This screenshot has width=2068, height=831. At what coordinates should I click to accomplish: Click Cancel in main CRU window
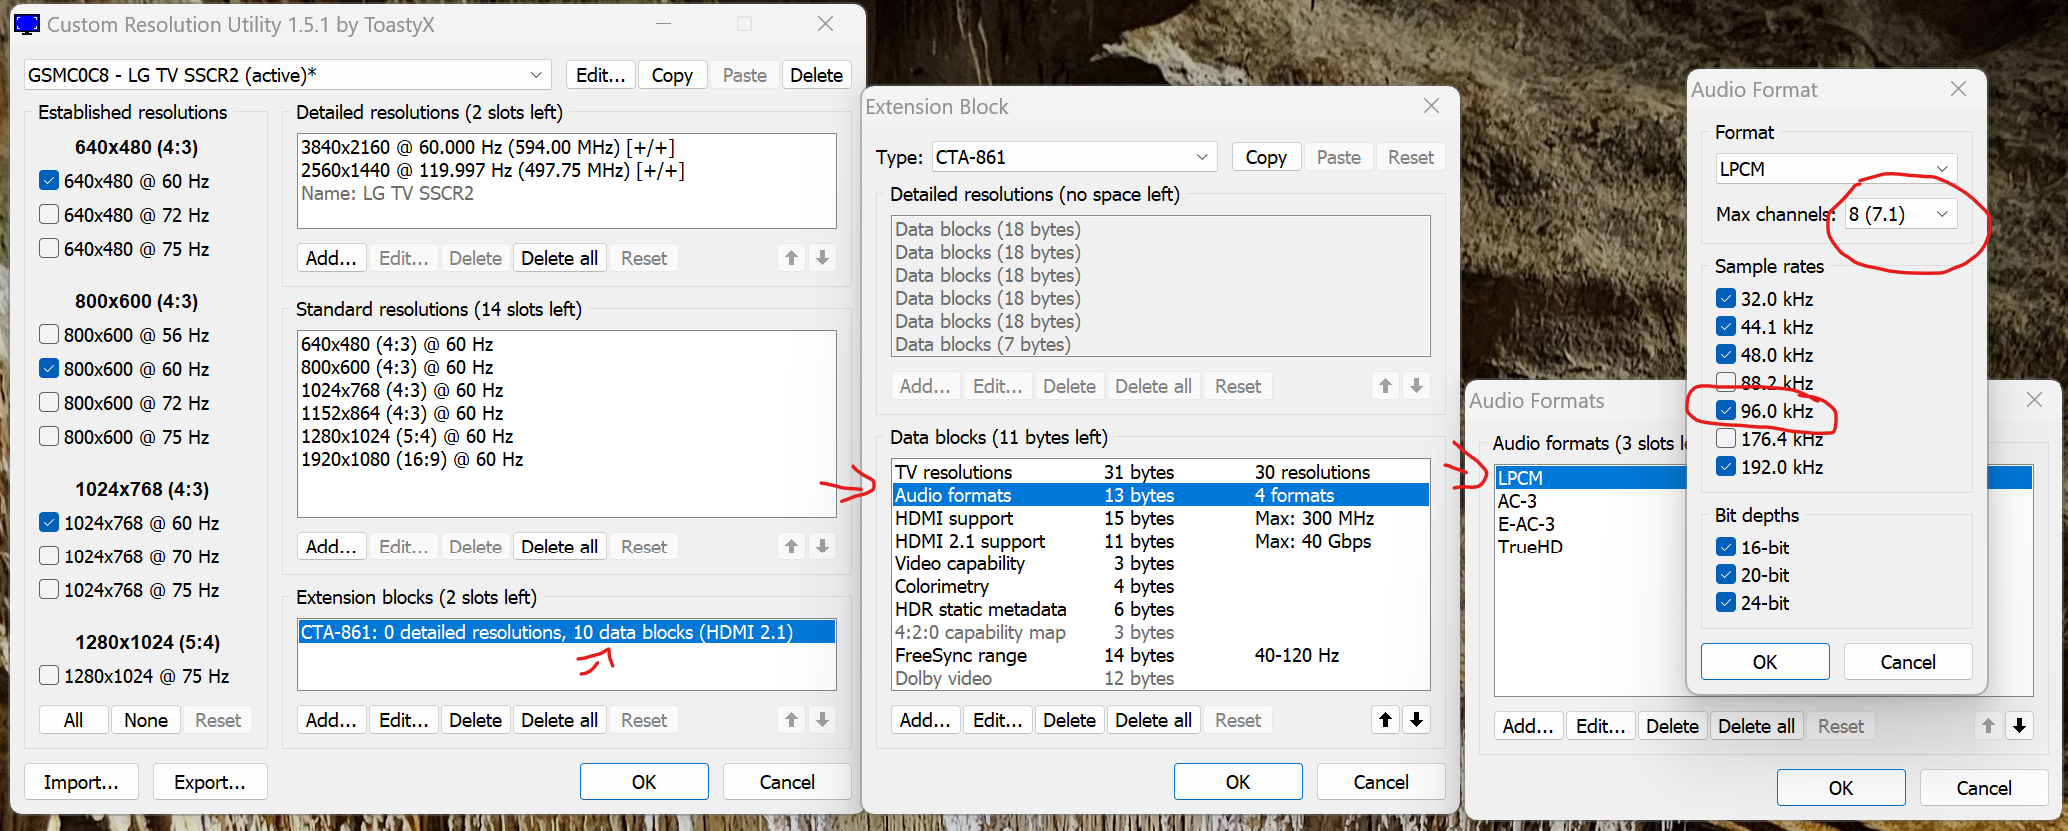787,782
